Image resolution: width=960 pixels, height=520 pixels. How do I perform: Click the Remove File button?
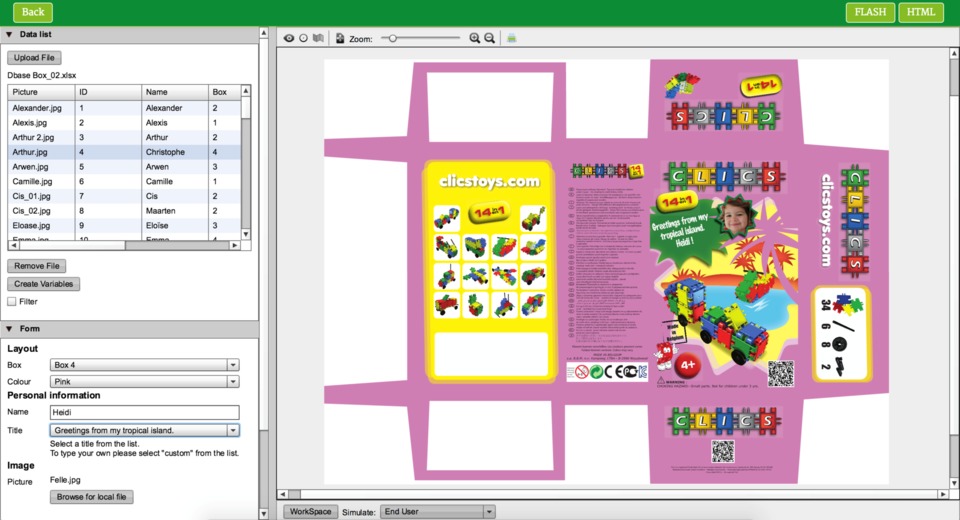(x=37, y=266)
